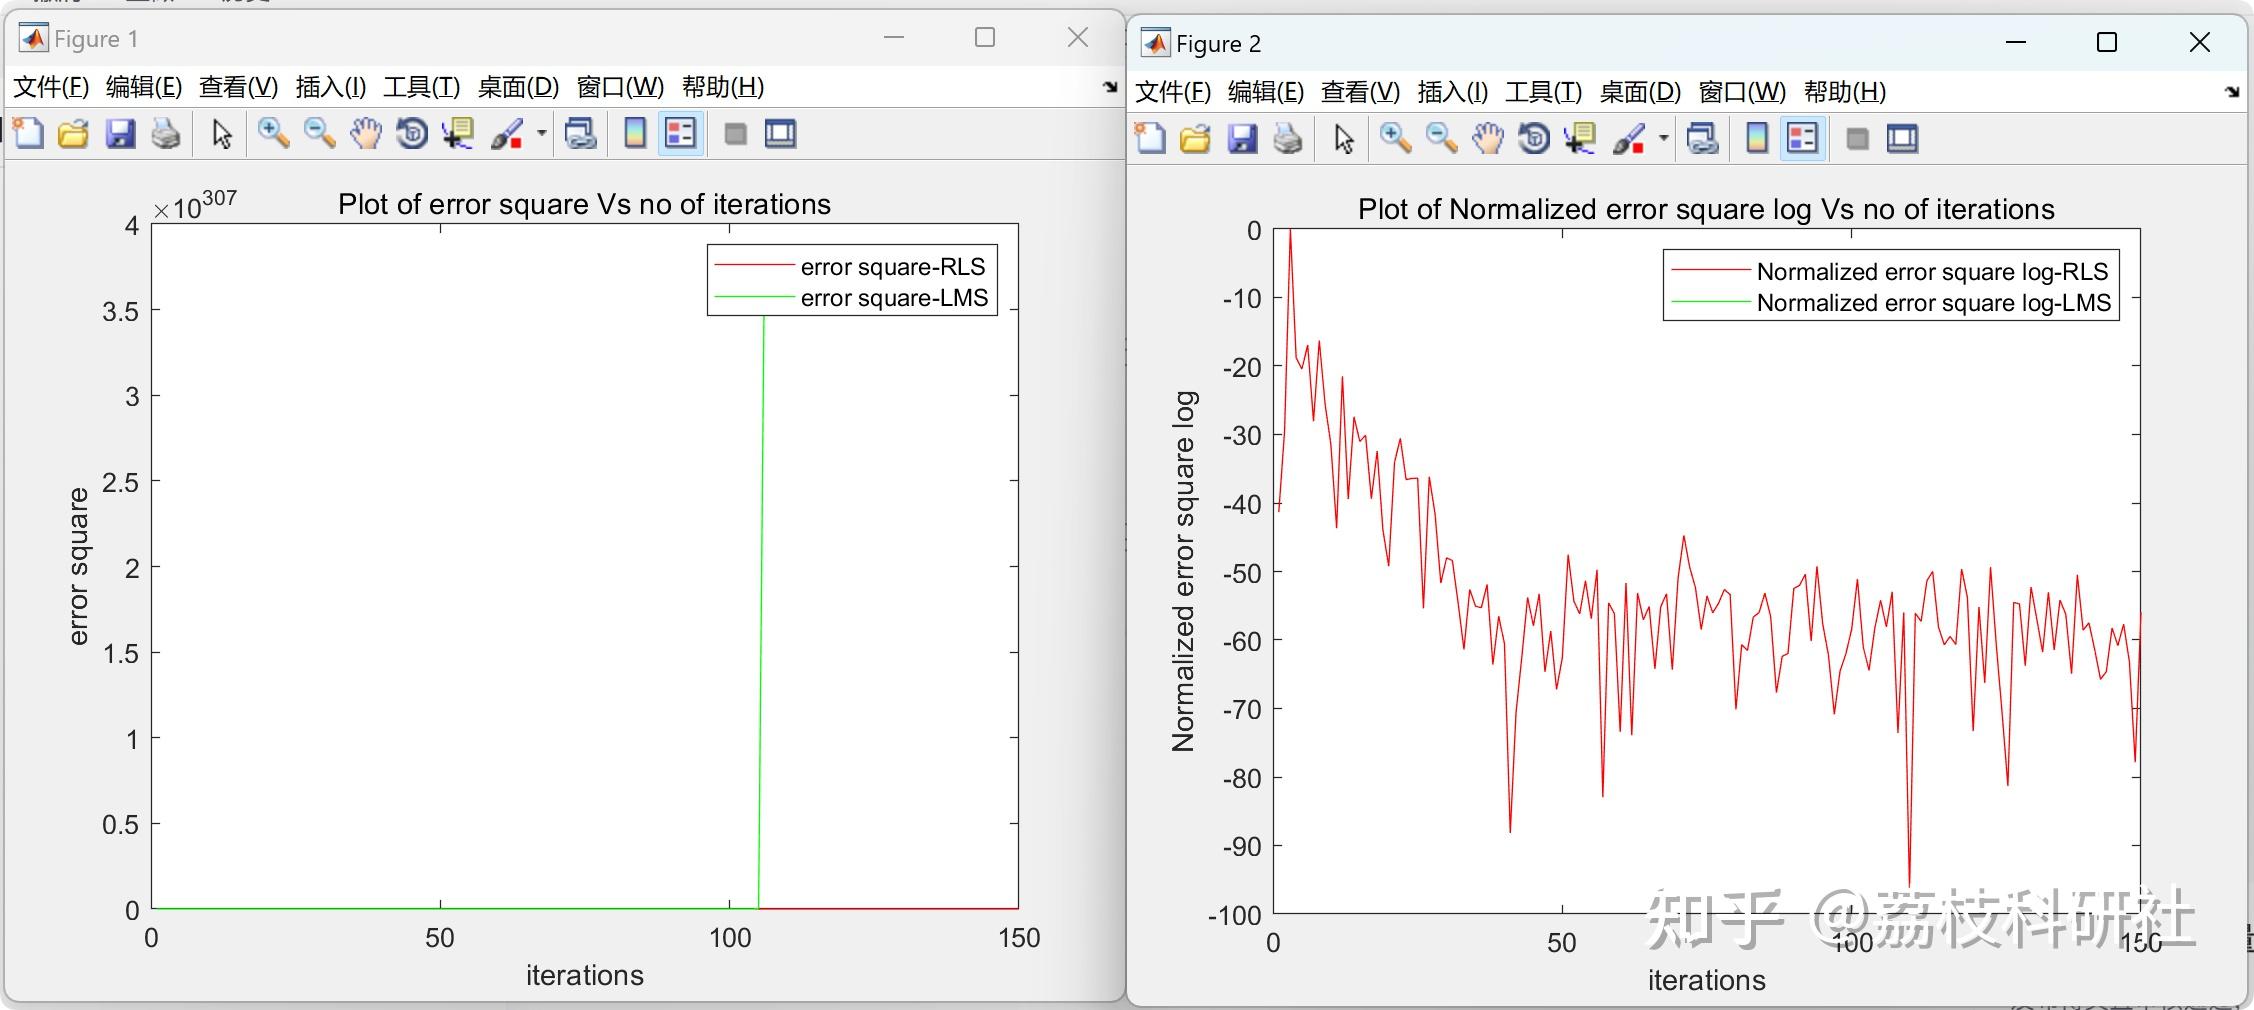Image resolution: width=2254 pixels, height=1010 pixels.
Task: Toggle Pan hand tool in Figure 2
Action: [1488, 138]
